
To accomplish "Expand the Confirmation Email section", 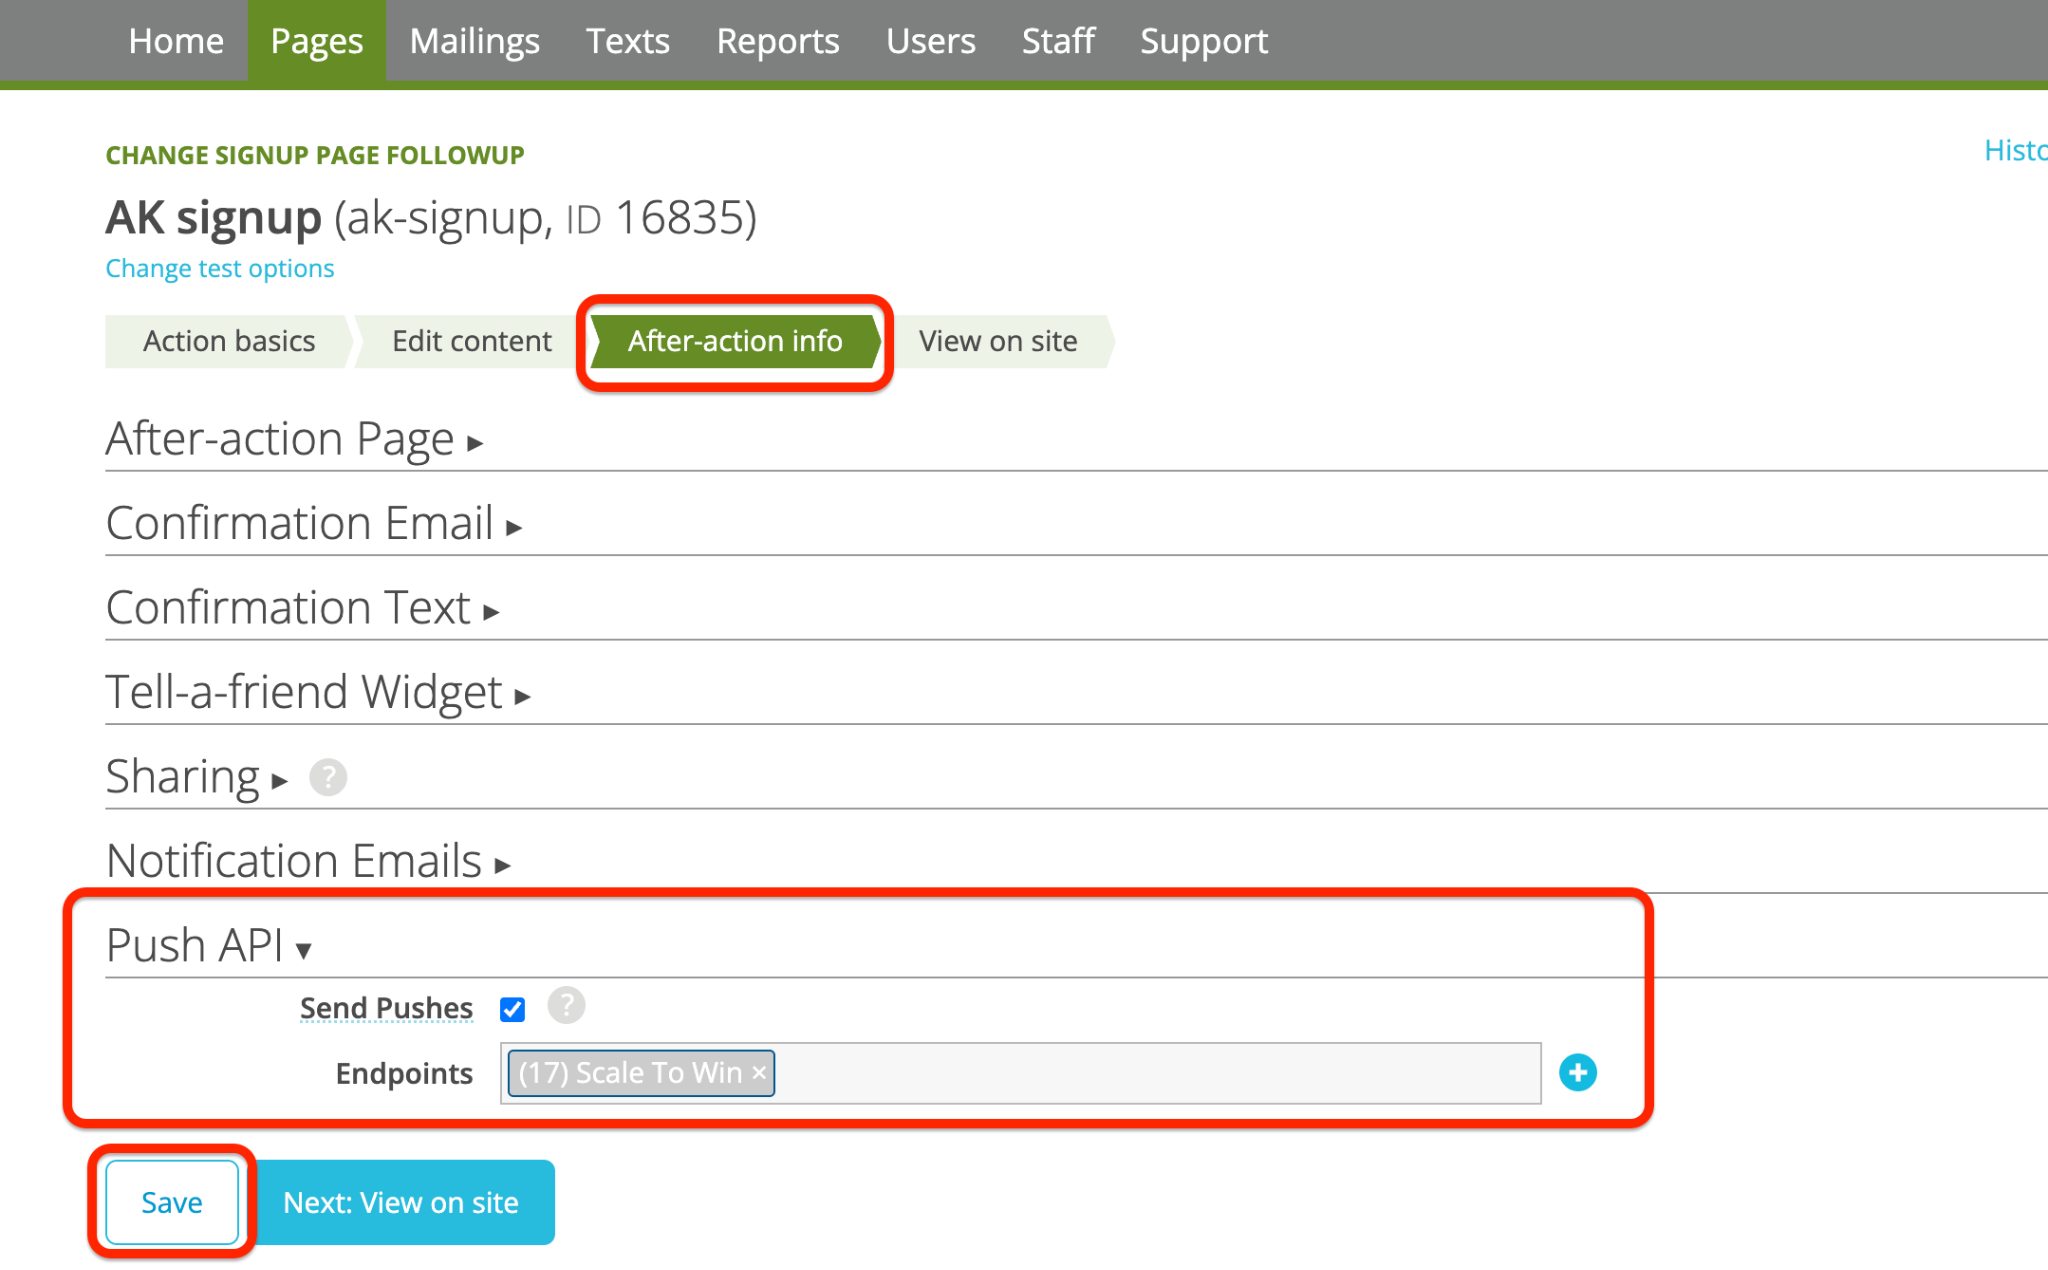I will pos(314,523).
